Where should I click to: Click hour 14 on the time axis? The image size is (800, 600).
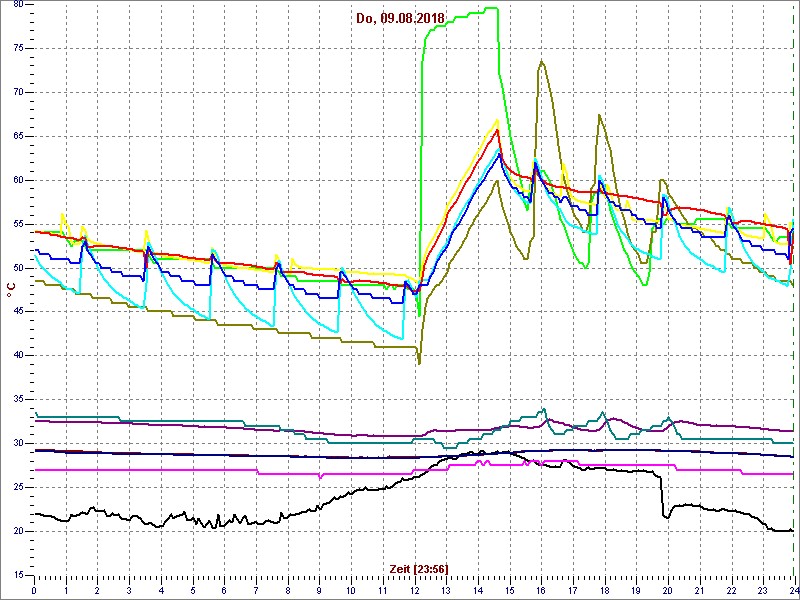click(478, 590)
